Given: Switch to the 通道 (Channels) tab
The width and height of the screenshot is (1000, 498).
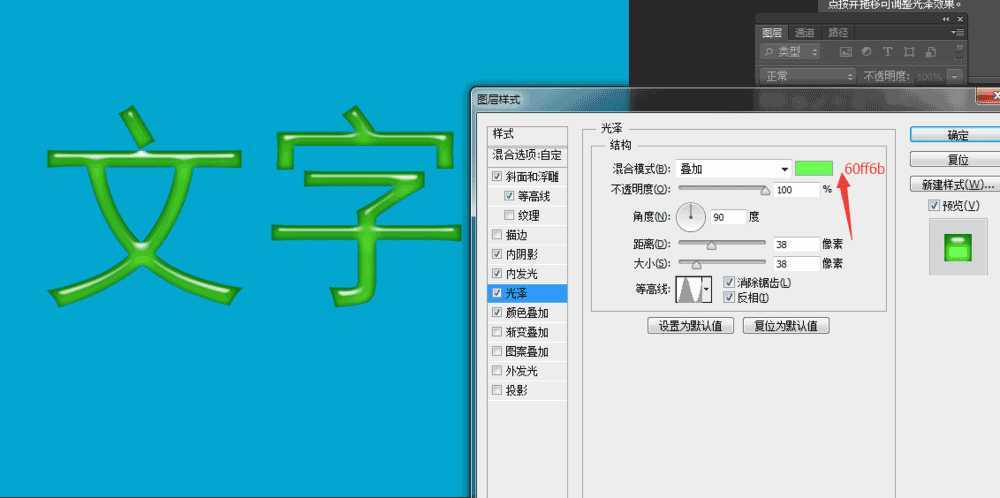Looking at the screenshot, I should coord(806,32).
